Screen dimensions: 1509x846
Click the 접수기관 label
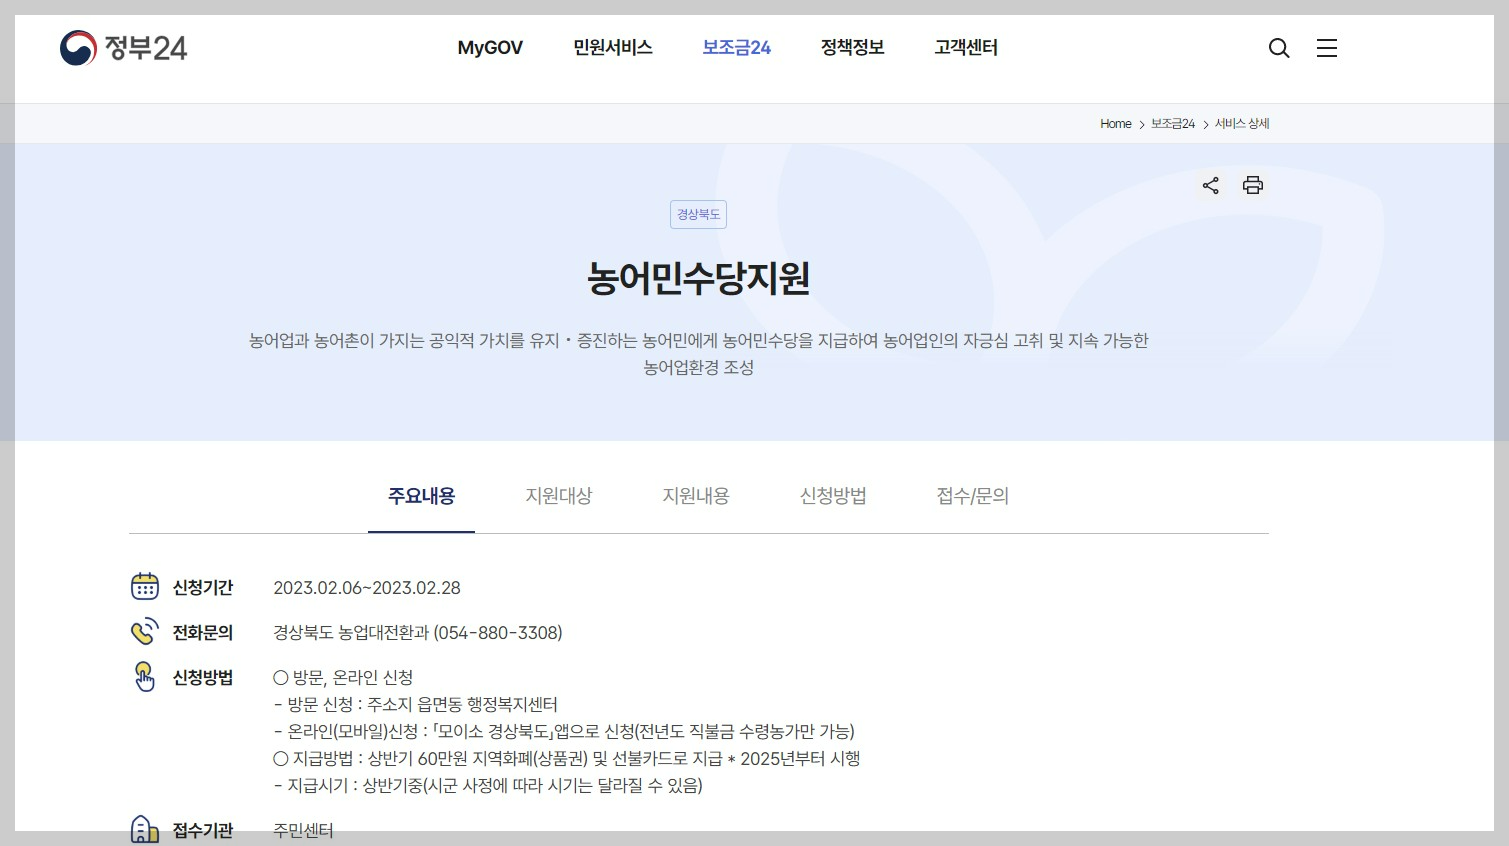[203, 831]
